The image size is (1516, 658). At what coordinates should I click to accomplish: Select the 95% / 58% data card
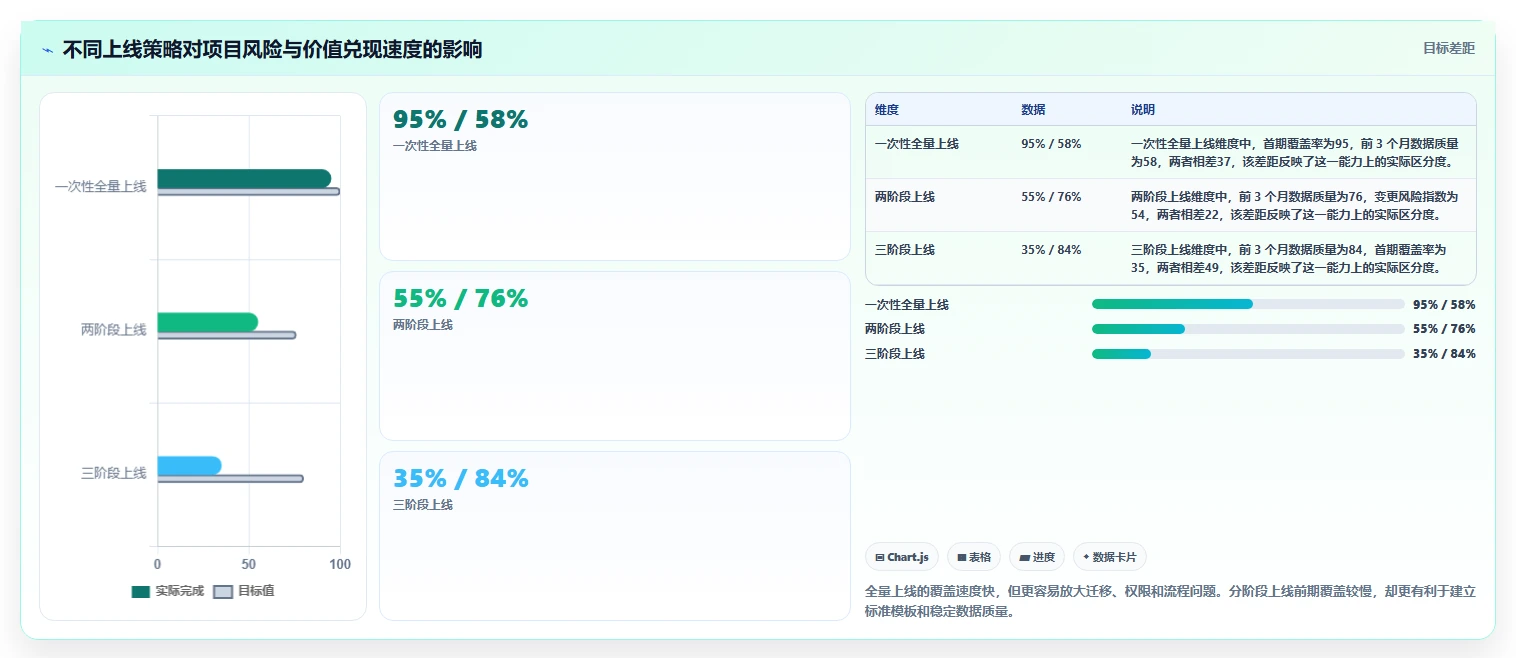pyautogui.click(x=615, y=176)
